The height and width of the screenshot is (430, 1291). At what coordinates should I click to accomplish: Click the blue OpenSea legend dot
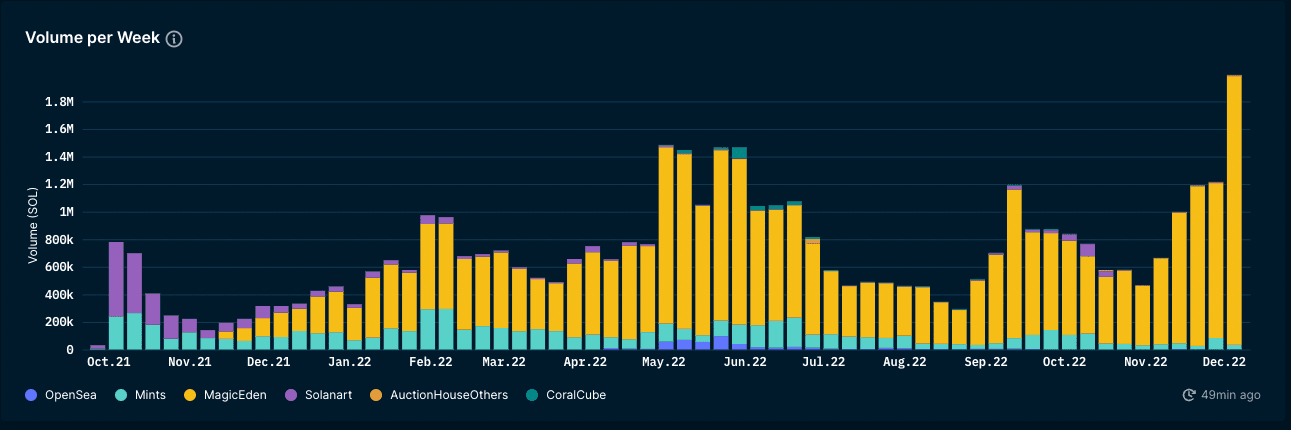pyautogui.click(x=30, y=395)
